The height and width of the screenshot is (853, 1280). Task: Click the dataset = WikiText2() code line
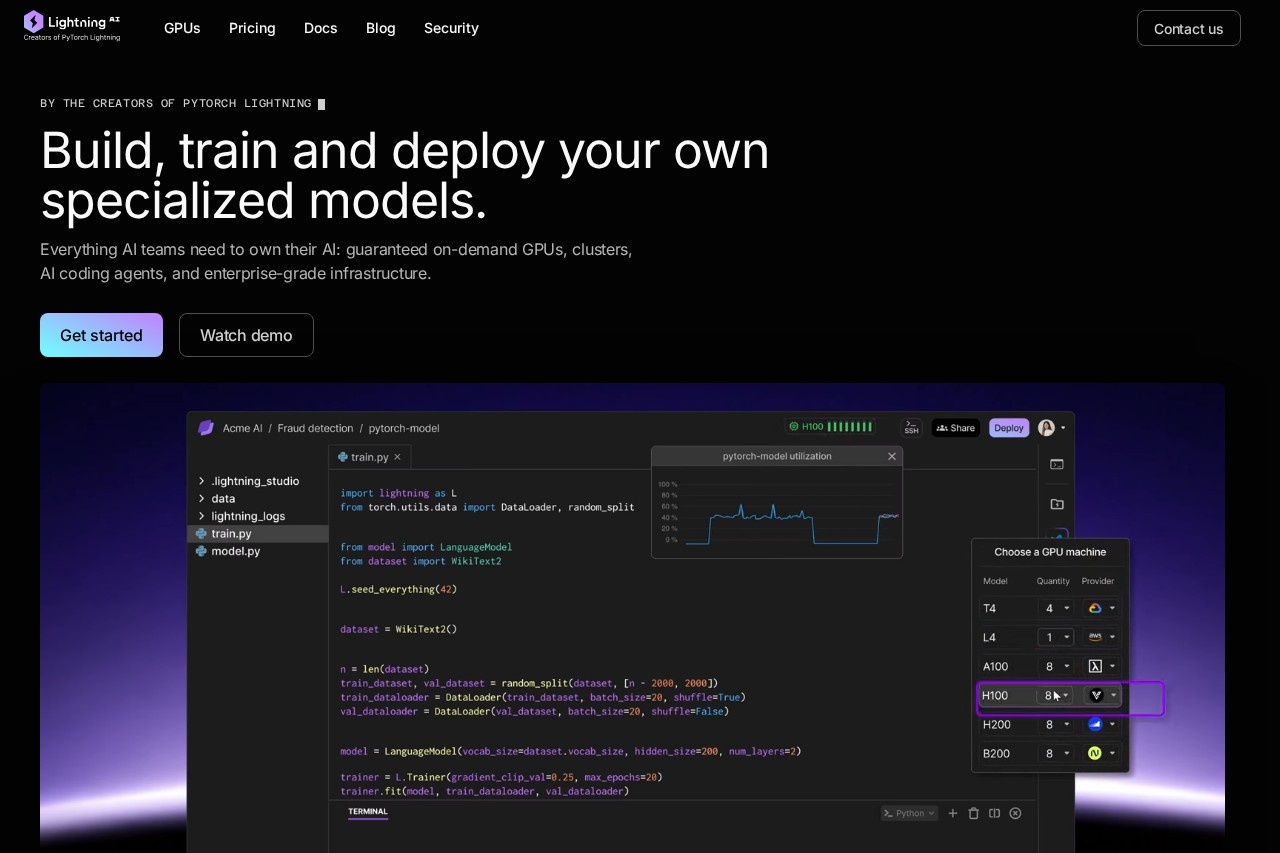tap(398, 629)
